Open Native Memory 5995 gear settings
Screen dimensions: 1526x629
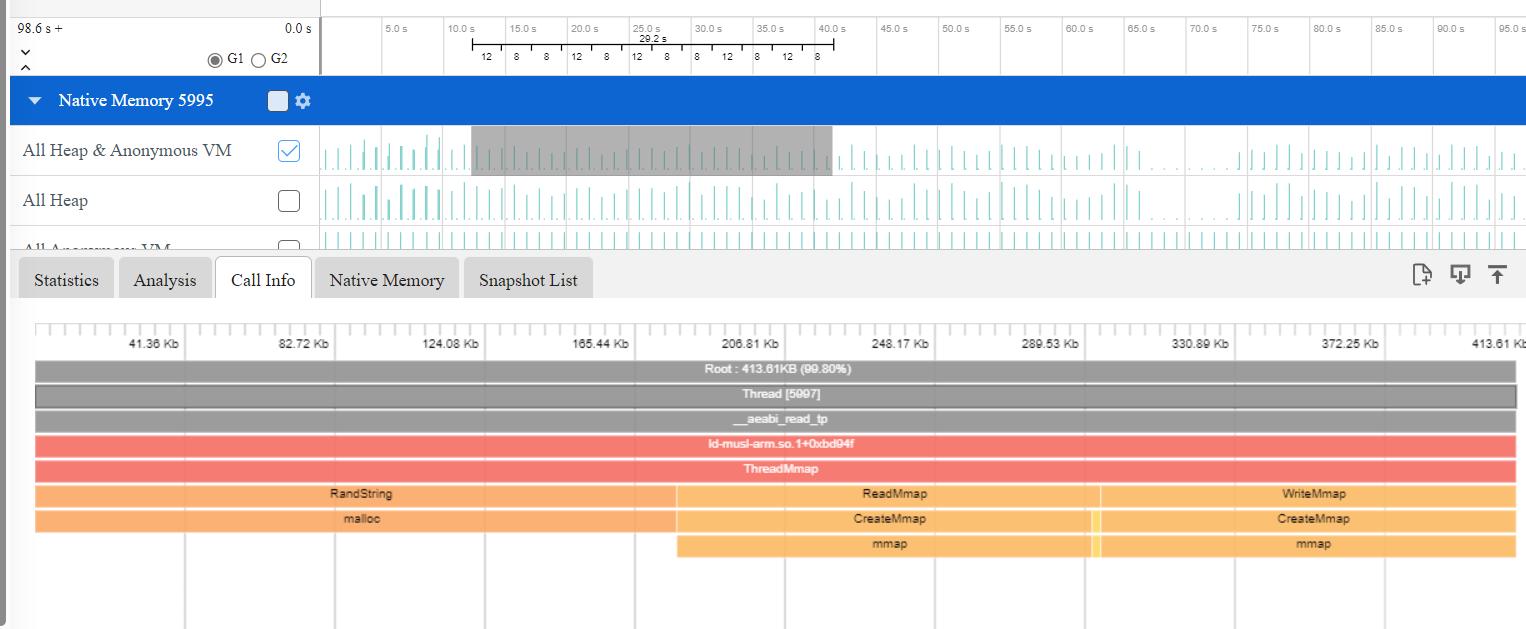click(303, 101)
